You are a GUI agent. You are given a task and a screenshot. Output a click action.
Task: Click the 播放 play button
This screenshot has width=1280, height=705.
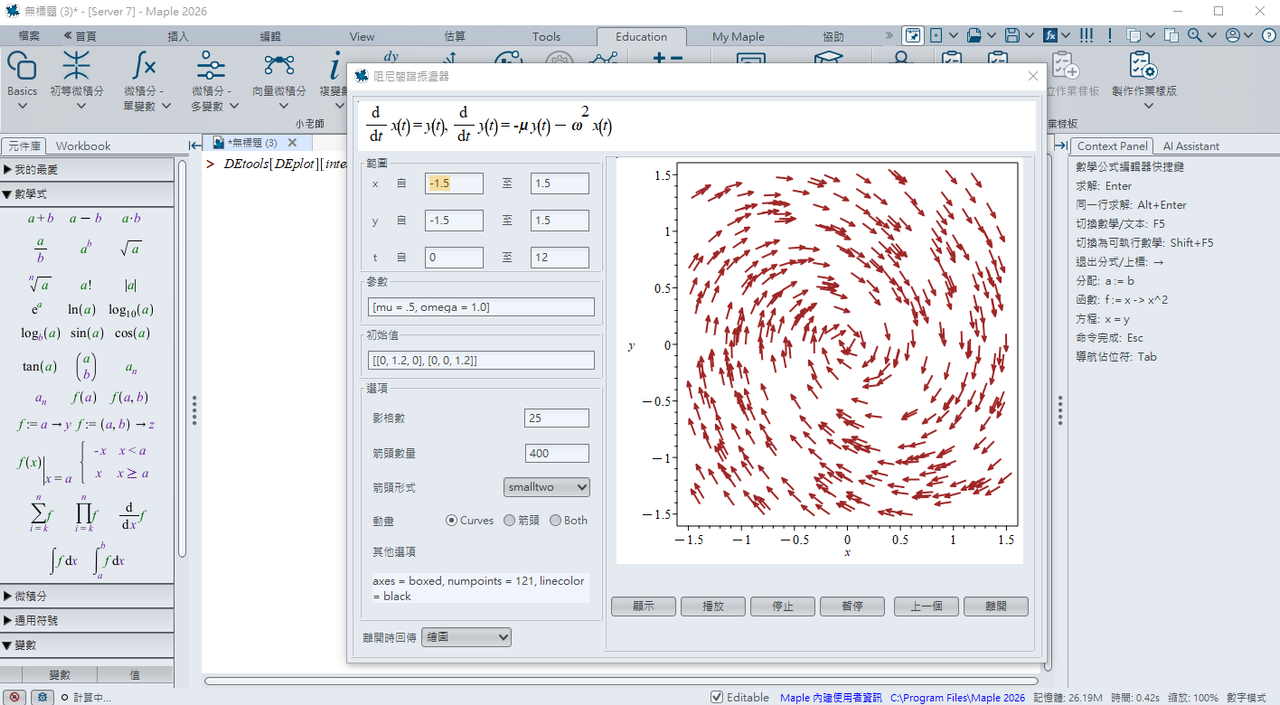point(713,606)
